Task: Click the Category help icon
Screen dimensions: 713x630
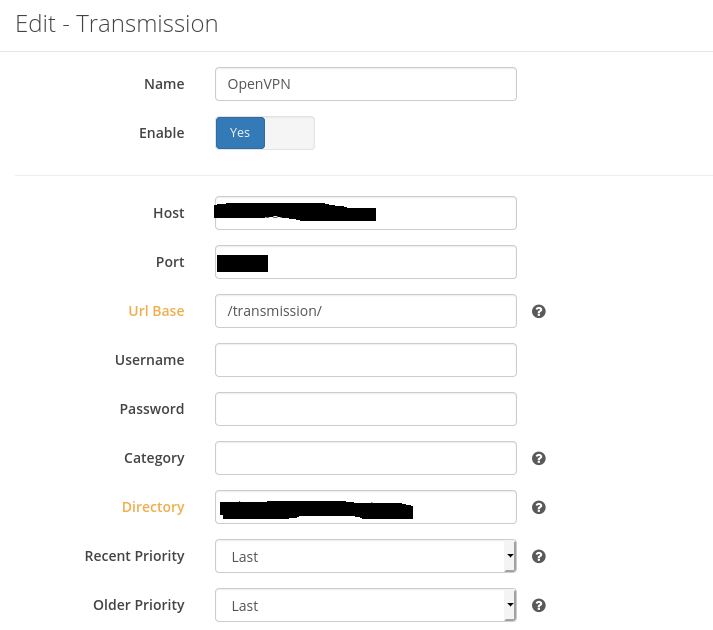Action: point(538,459)
